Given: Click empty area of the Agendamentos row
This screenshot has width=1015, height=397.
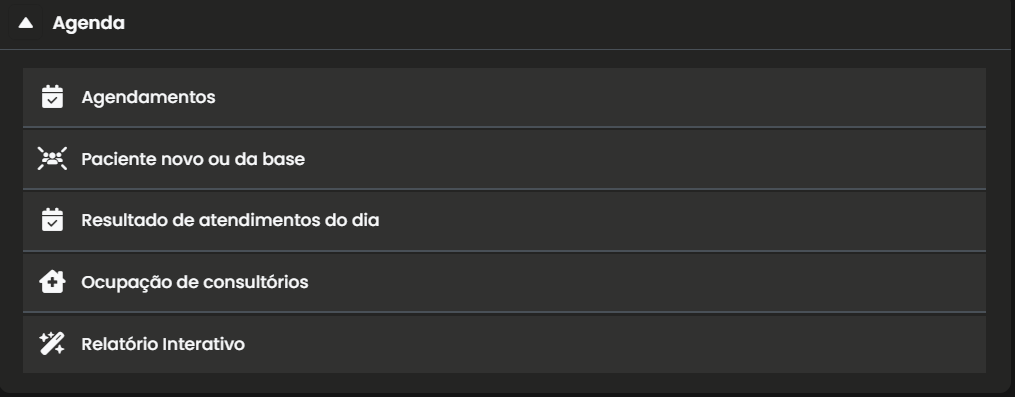Looking at the screenshot, I should point(602,97).
